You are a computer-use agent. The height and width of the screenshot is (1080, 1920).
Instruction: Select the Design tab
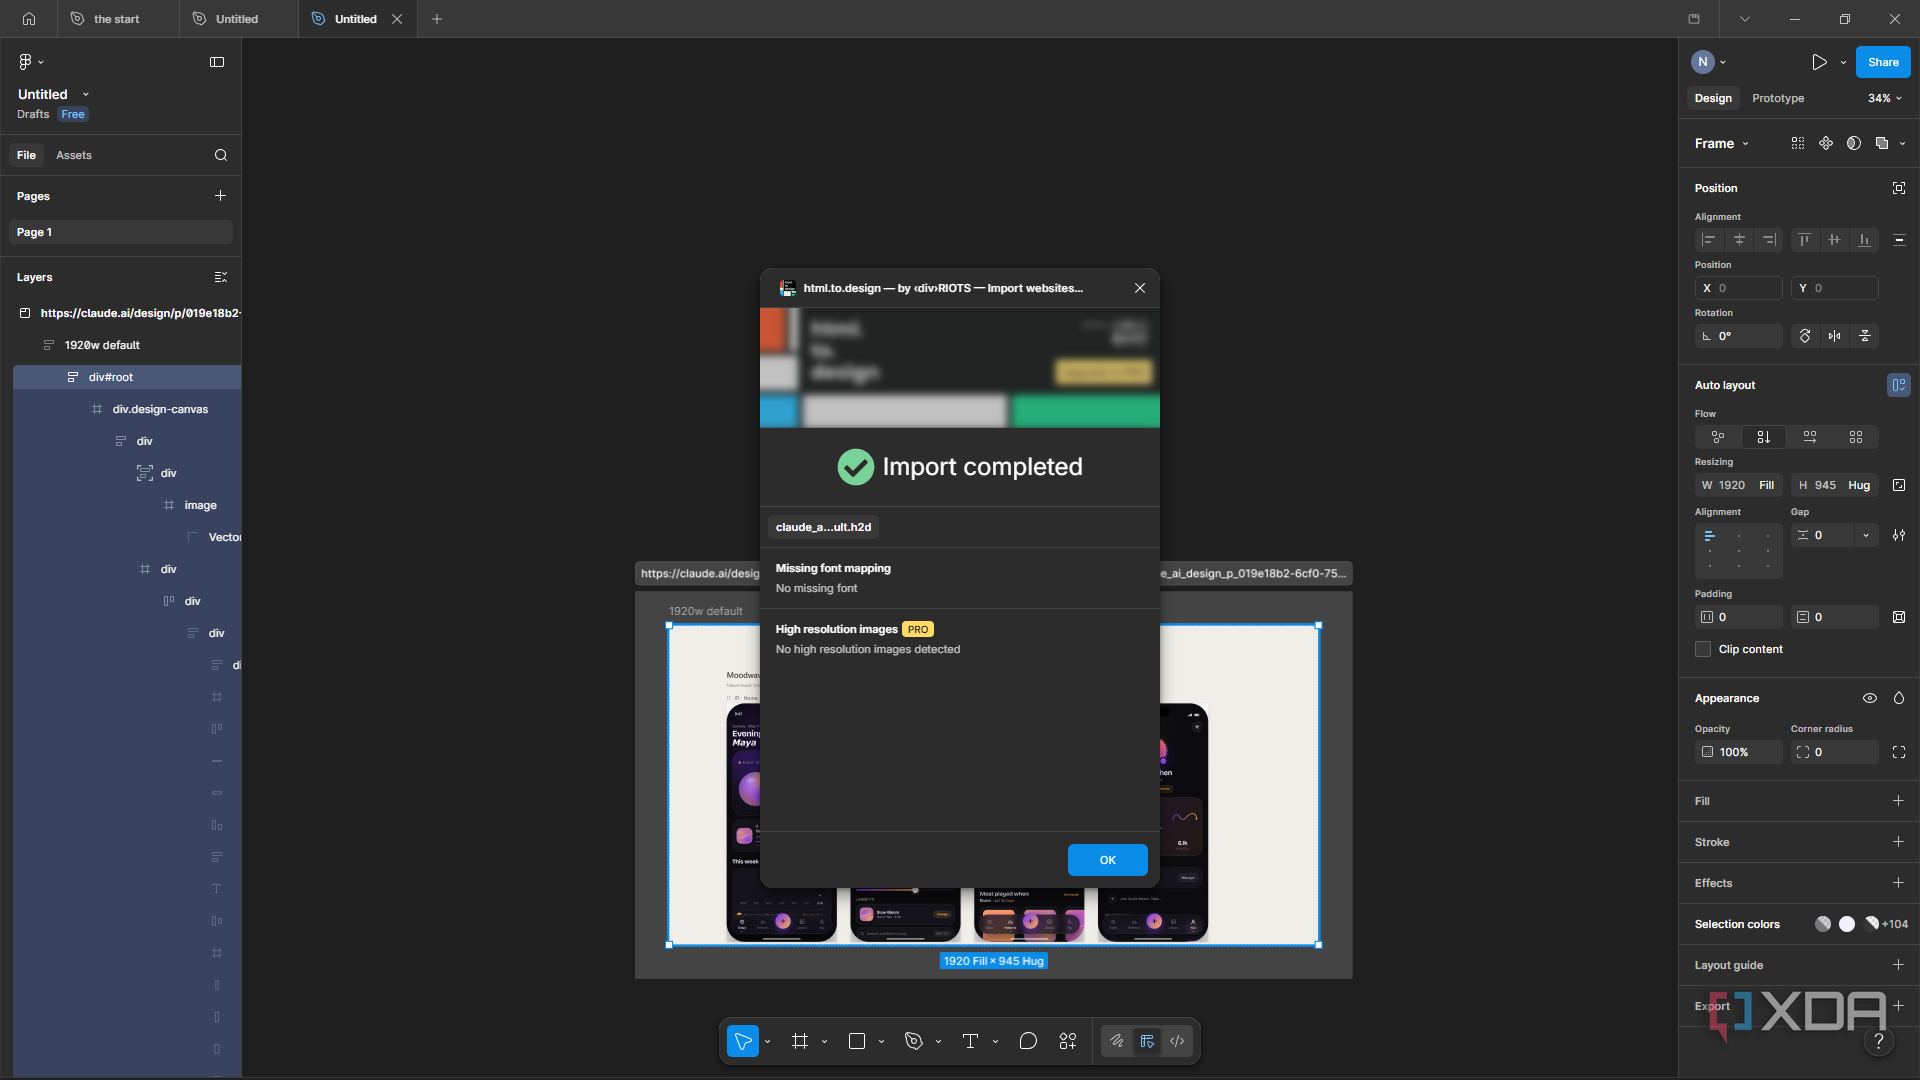point(1713,98)
